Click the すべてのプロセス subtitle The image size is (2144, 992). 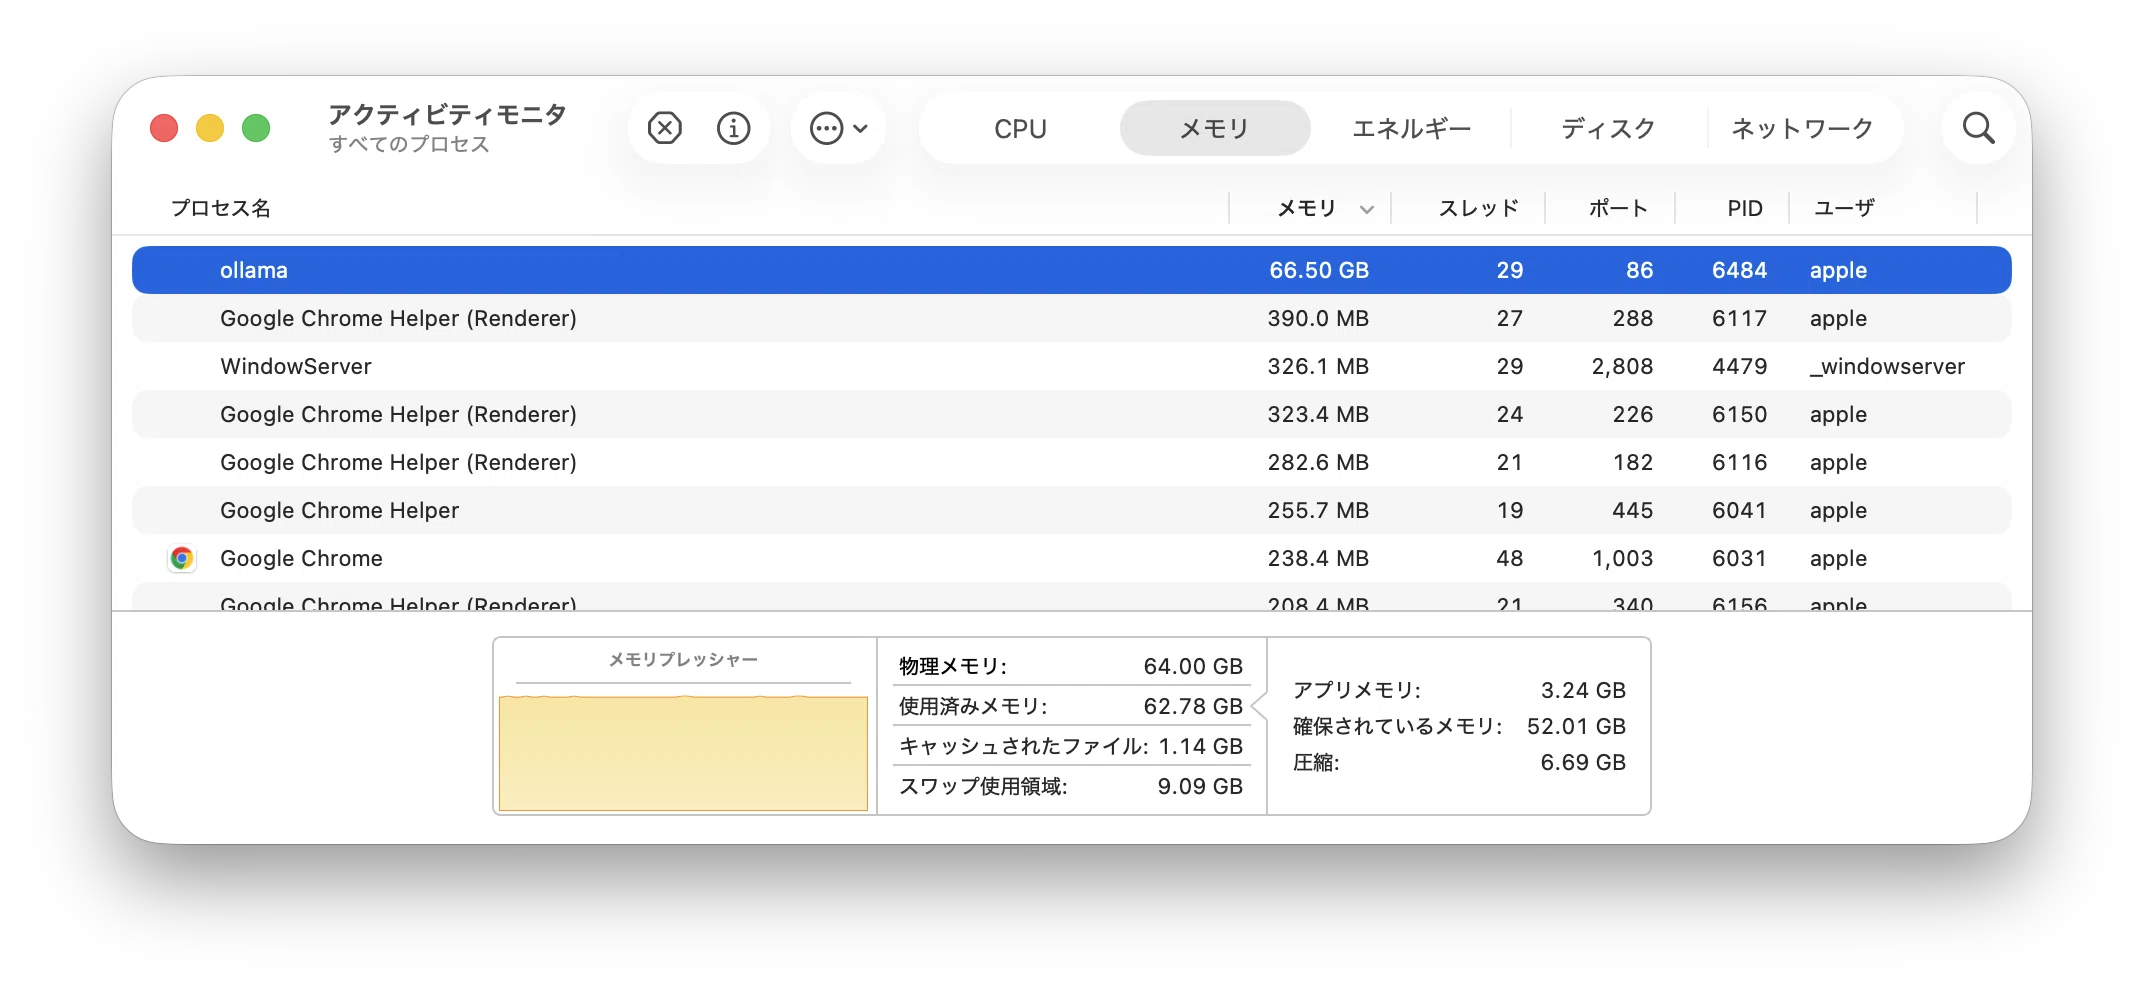click(409, 144)
